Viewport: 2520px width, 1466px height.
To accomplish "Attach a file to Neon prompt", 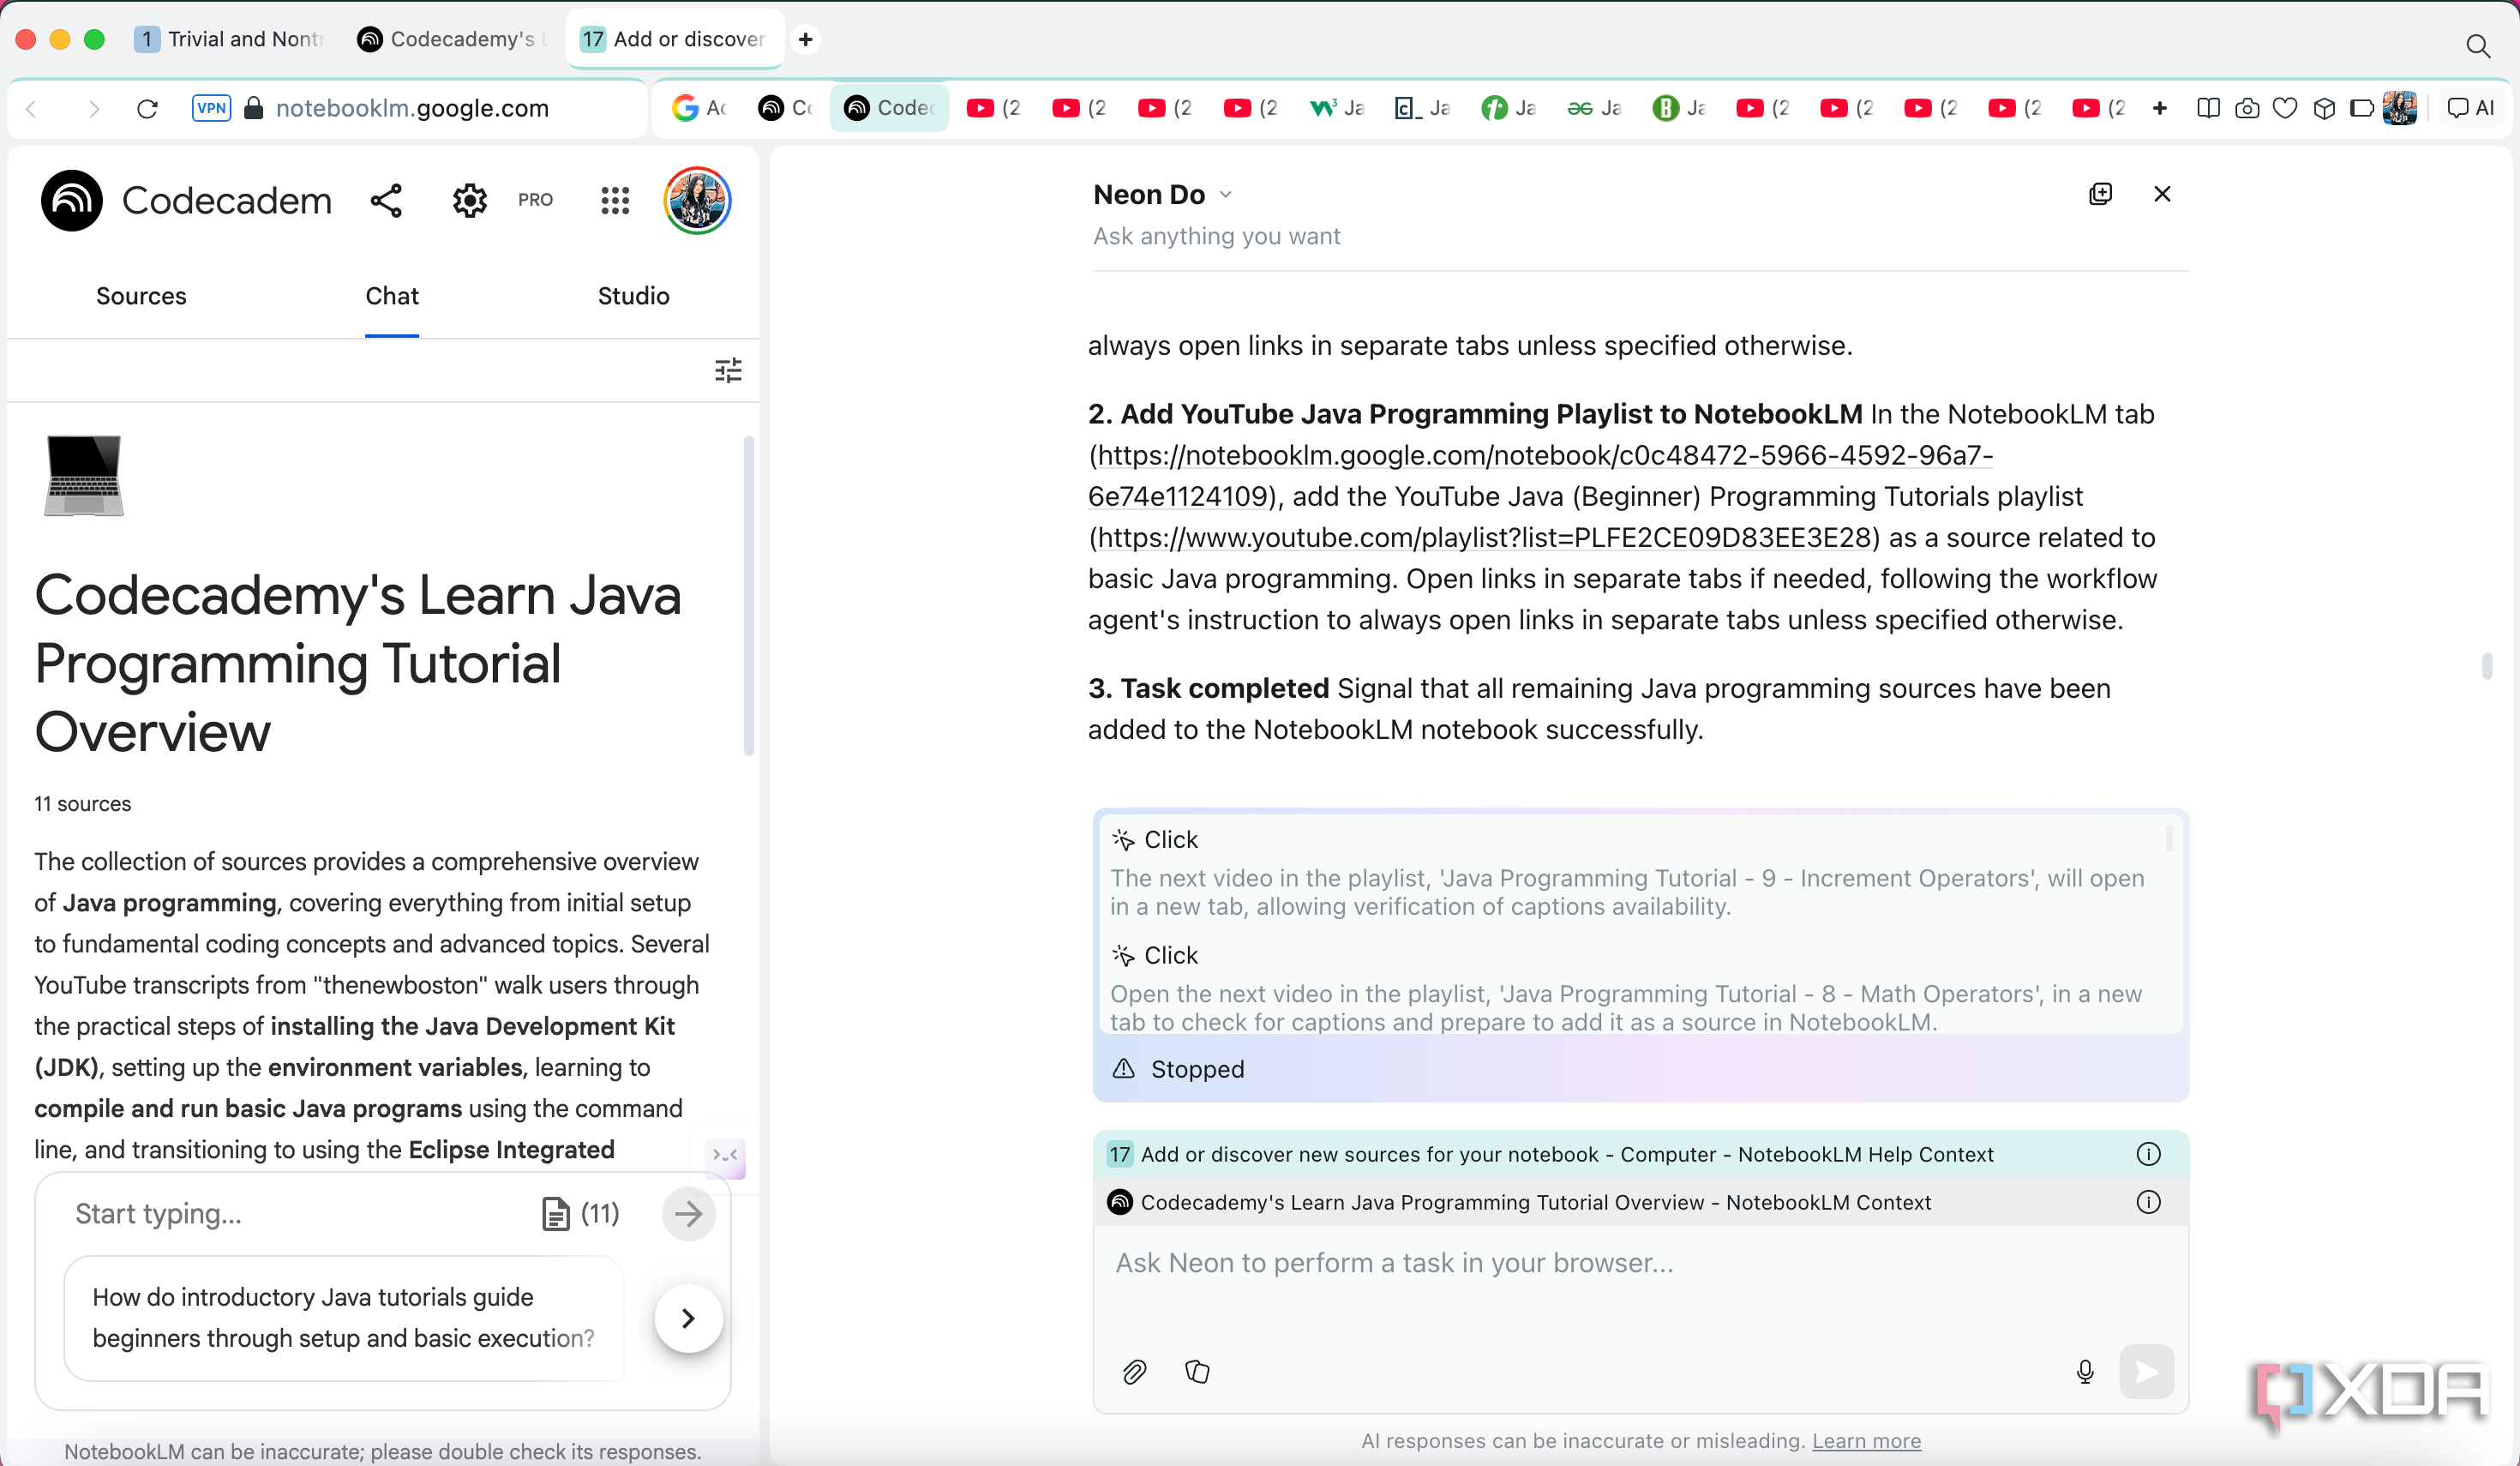I will click(x=1134, y=1371).
